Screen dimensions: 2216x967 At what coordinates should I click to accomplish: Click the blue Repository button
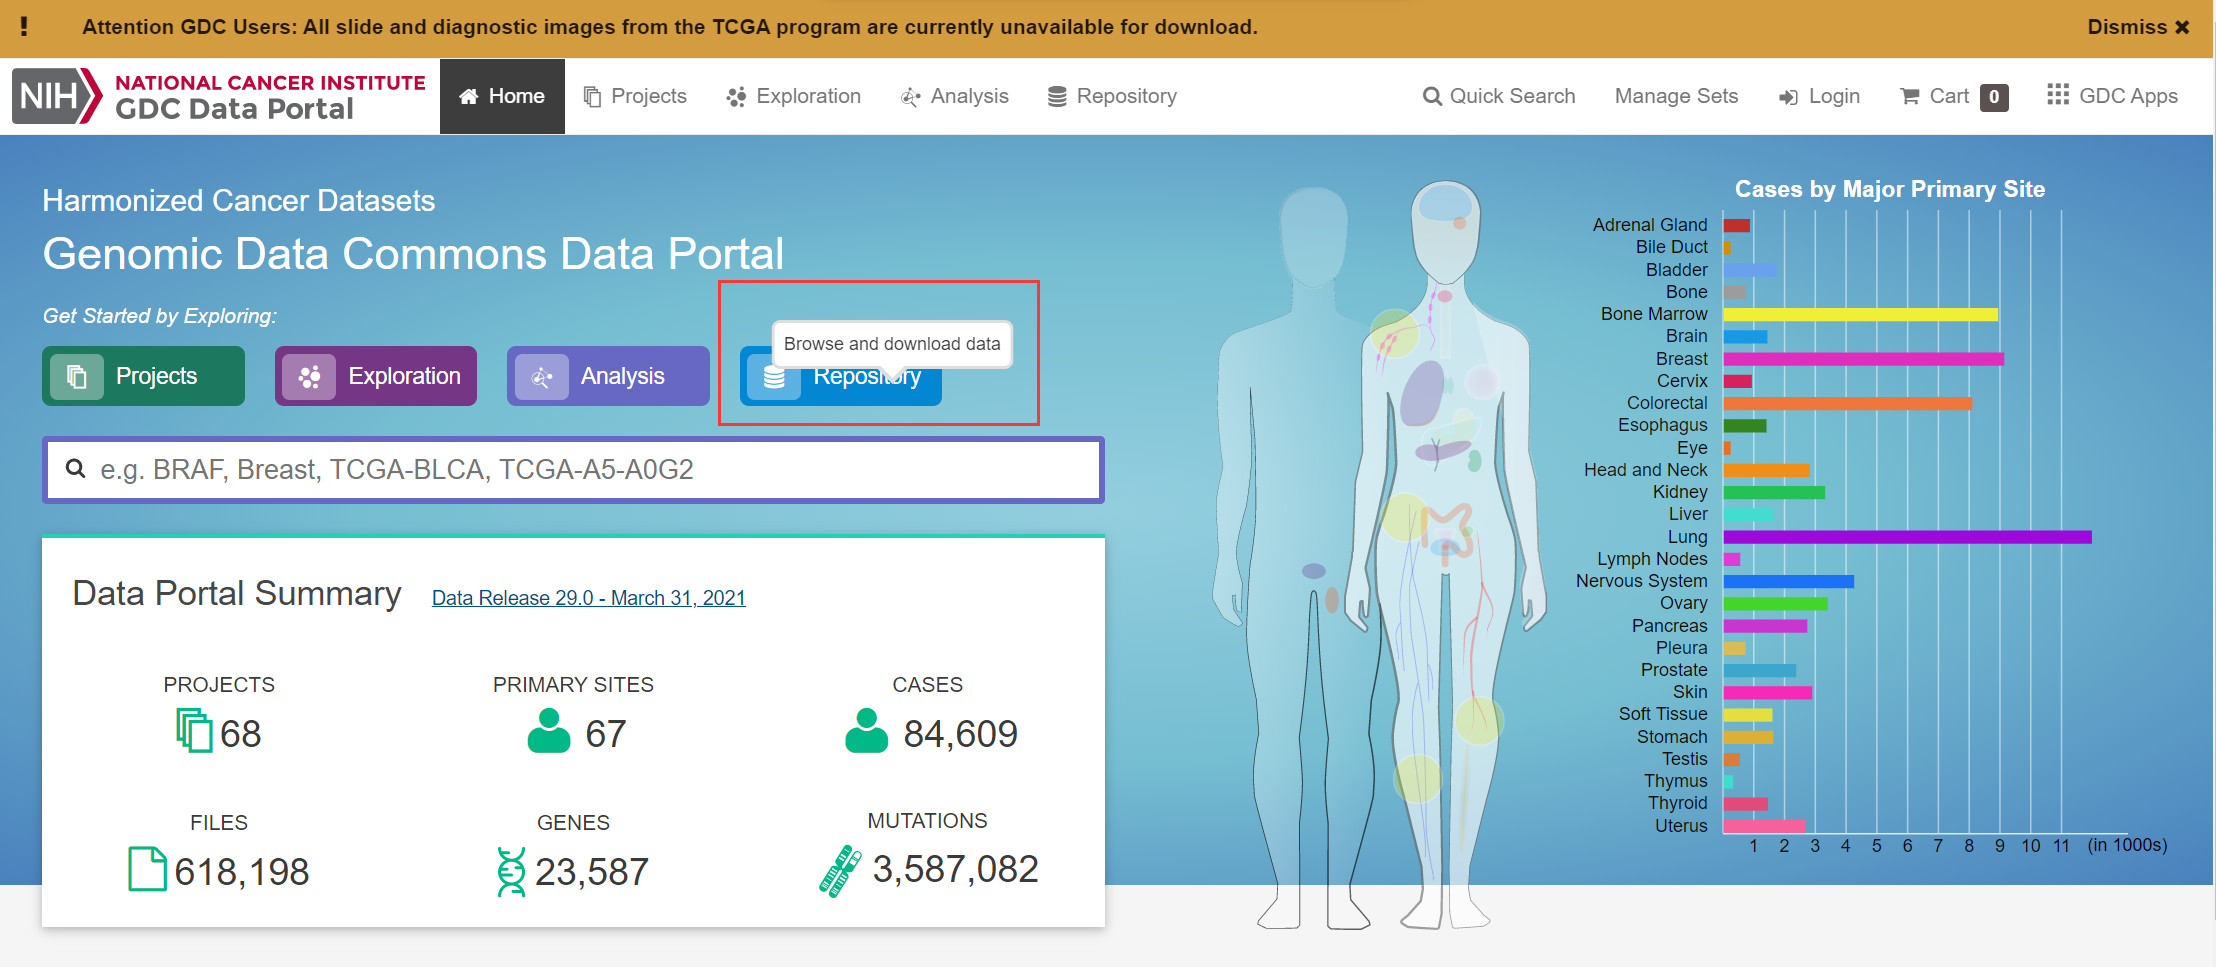[841, 377]
